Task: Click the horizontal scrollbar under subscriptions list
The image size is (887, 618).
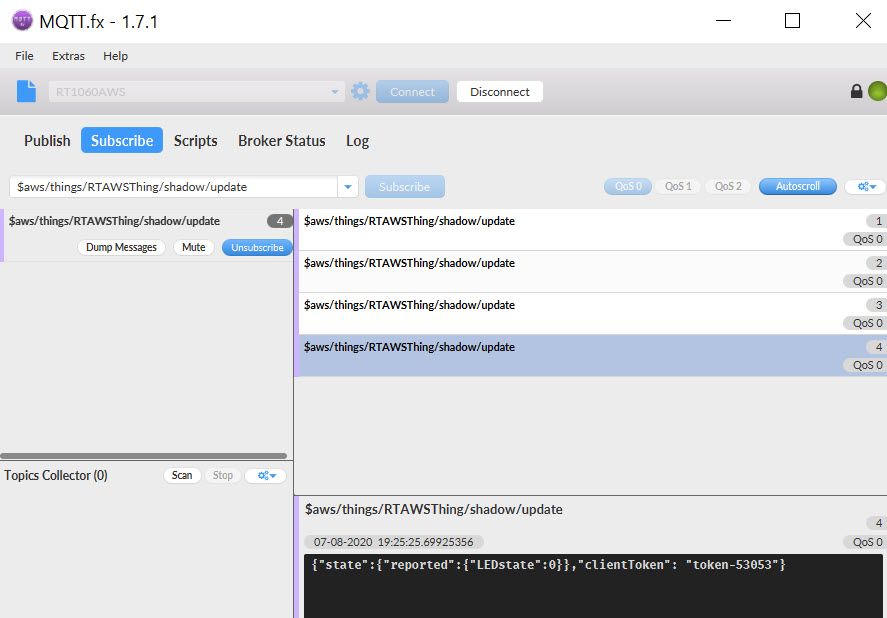Action: coord(144,456)
